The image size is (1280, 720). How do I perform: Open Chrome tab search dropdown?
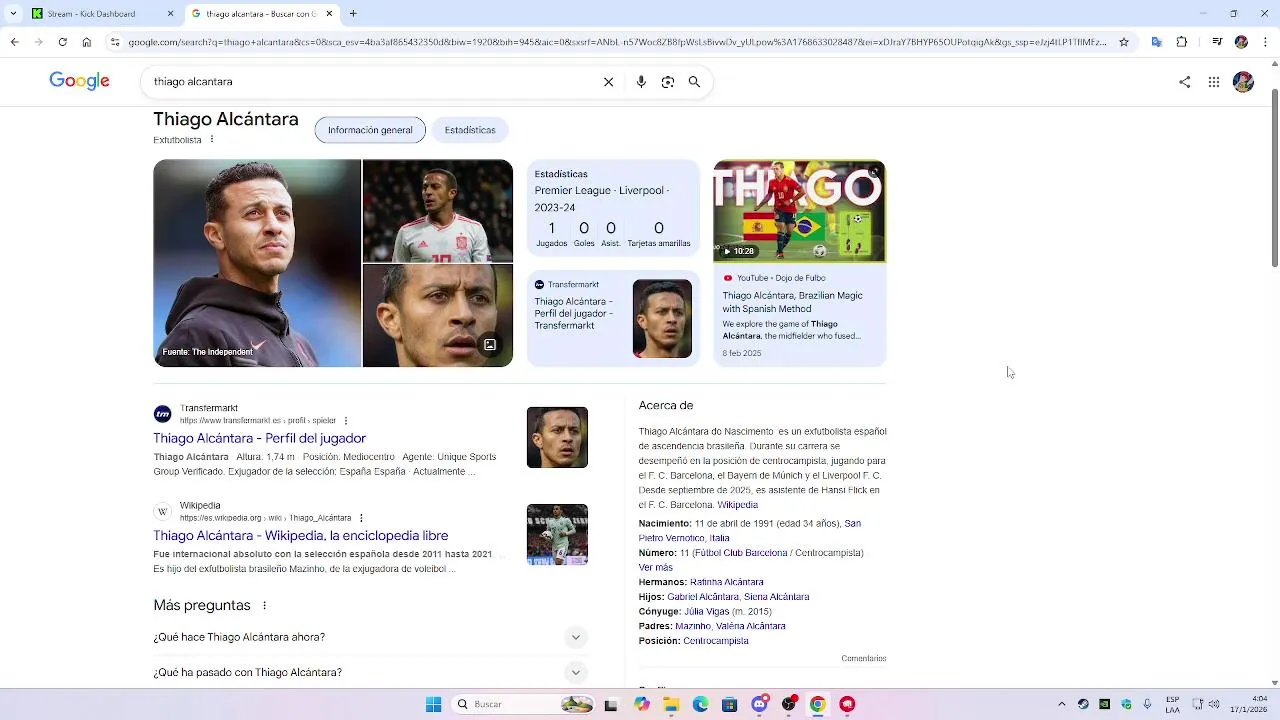coord(13,14)
